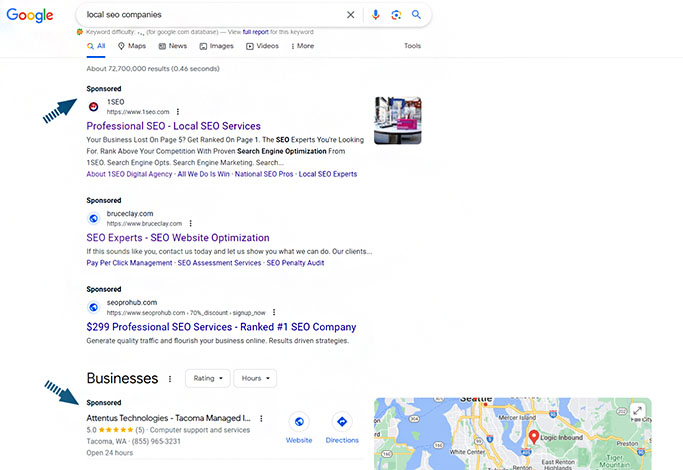Open the Rating filter dropdown

208,378
